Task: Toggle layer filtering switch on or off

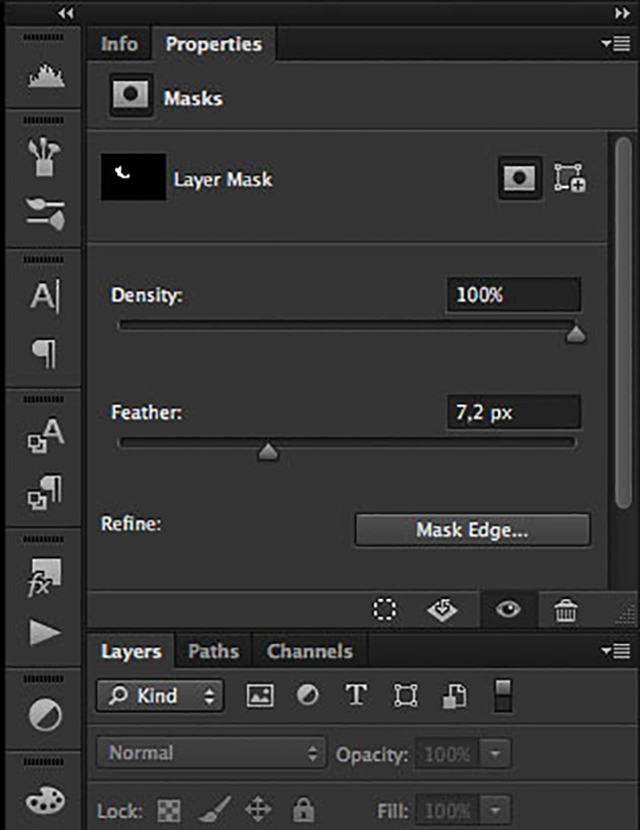Action: click(x=503, y=696)
